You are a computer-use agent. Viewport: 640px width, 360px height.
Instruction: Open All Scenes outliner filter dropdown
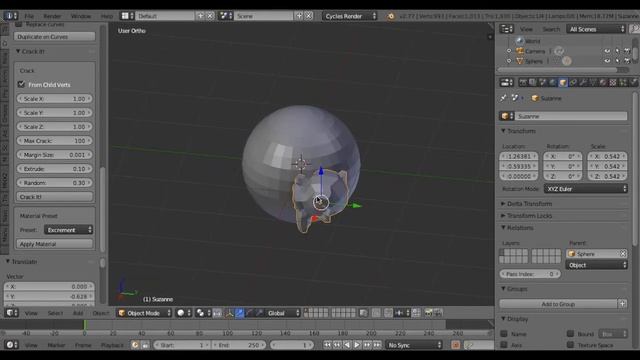(596, 29)
